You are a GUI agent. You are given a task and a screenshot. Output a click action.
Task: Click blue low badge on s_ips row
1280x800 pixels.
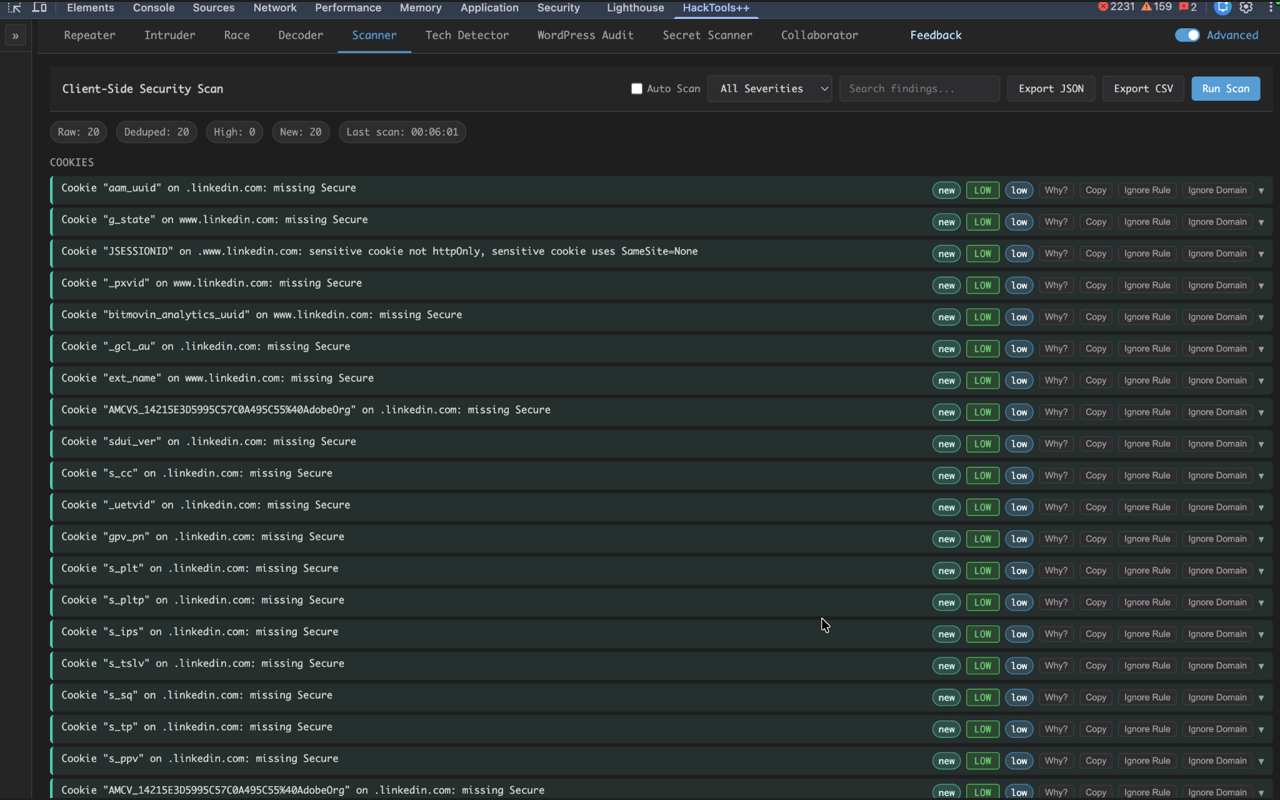[1019, 634]
